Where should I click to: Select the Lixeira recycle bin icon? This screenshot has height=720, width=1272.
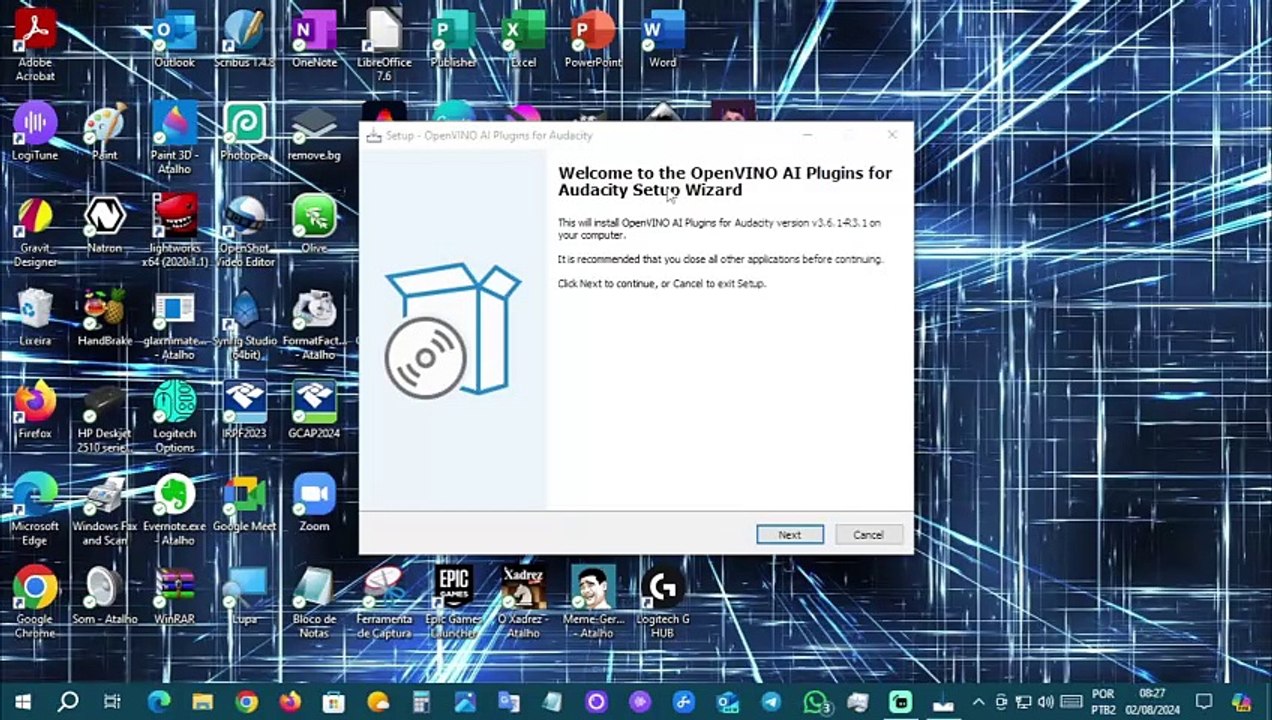coord(35,317)
